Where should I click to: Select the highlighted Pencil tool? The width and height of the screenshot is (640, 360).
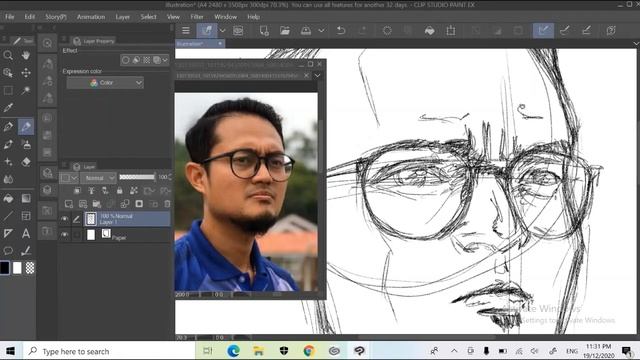pos(26,127)
